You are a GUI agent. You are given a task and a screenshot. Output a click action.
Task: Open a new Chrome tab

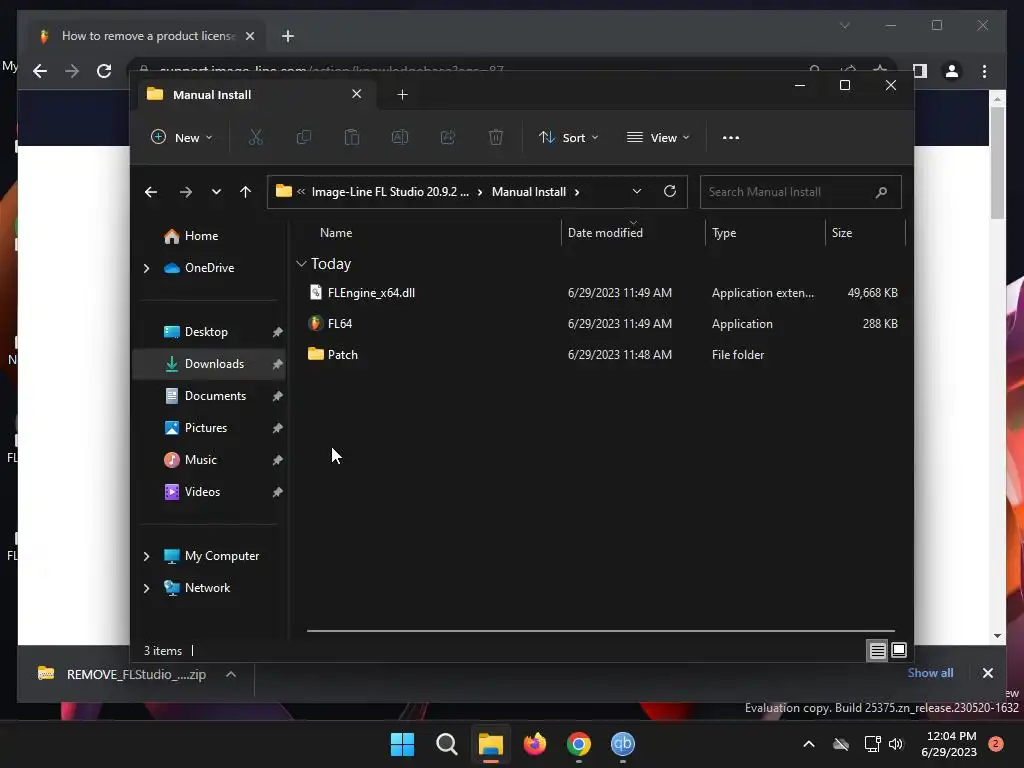click(x=287, y=36)
